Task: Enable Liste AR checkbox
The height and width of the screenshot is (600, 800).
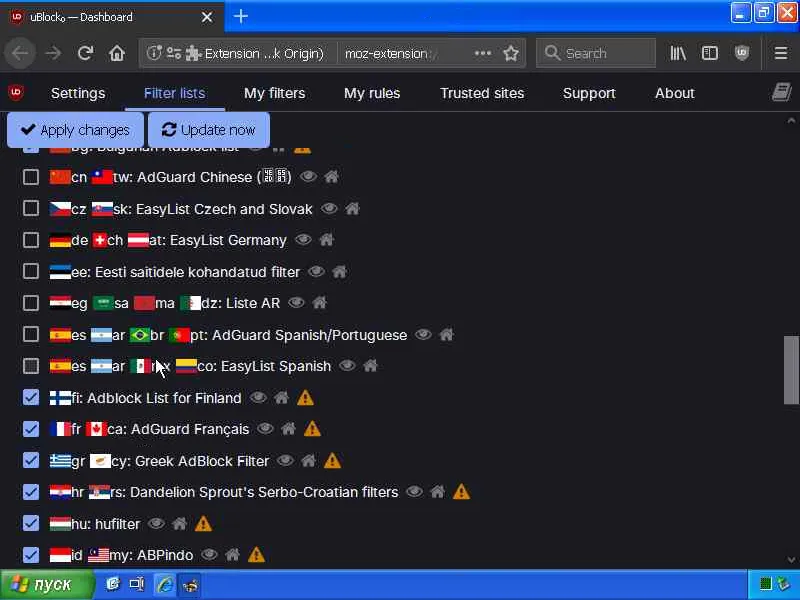Action: [31, 303]
